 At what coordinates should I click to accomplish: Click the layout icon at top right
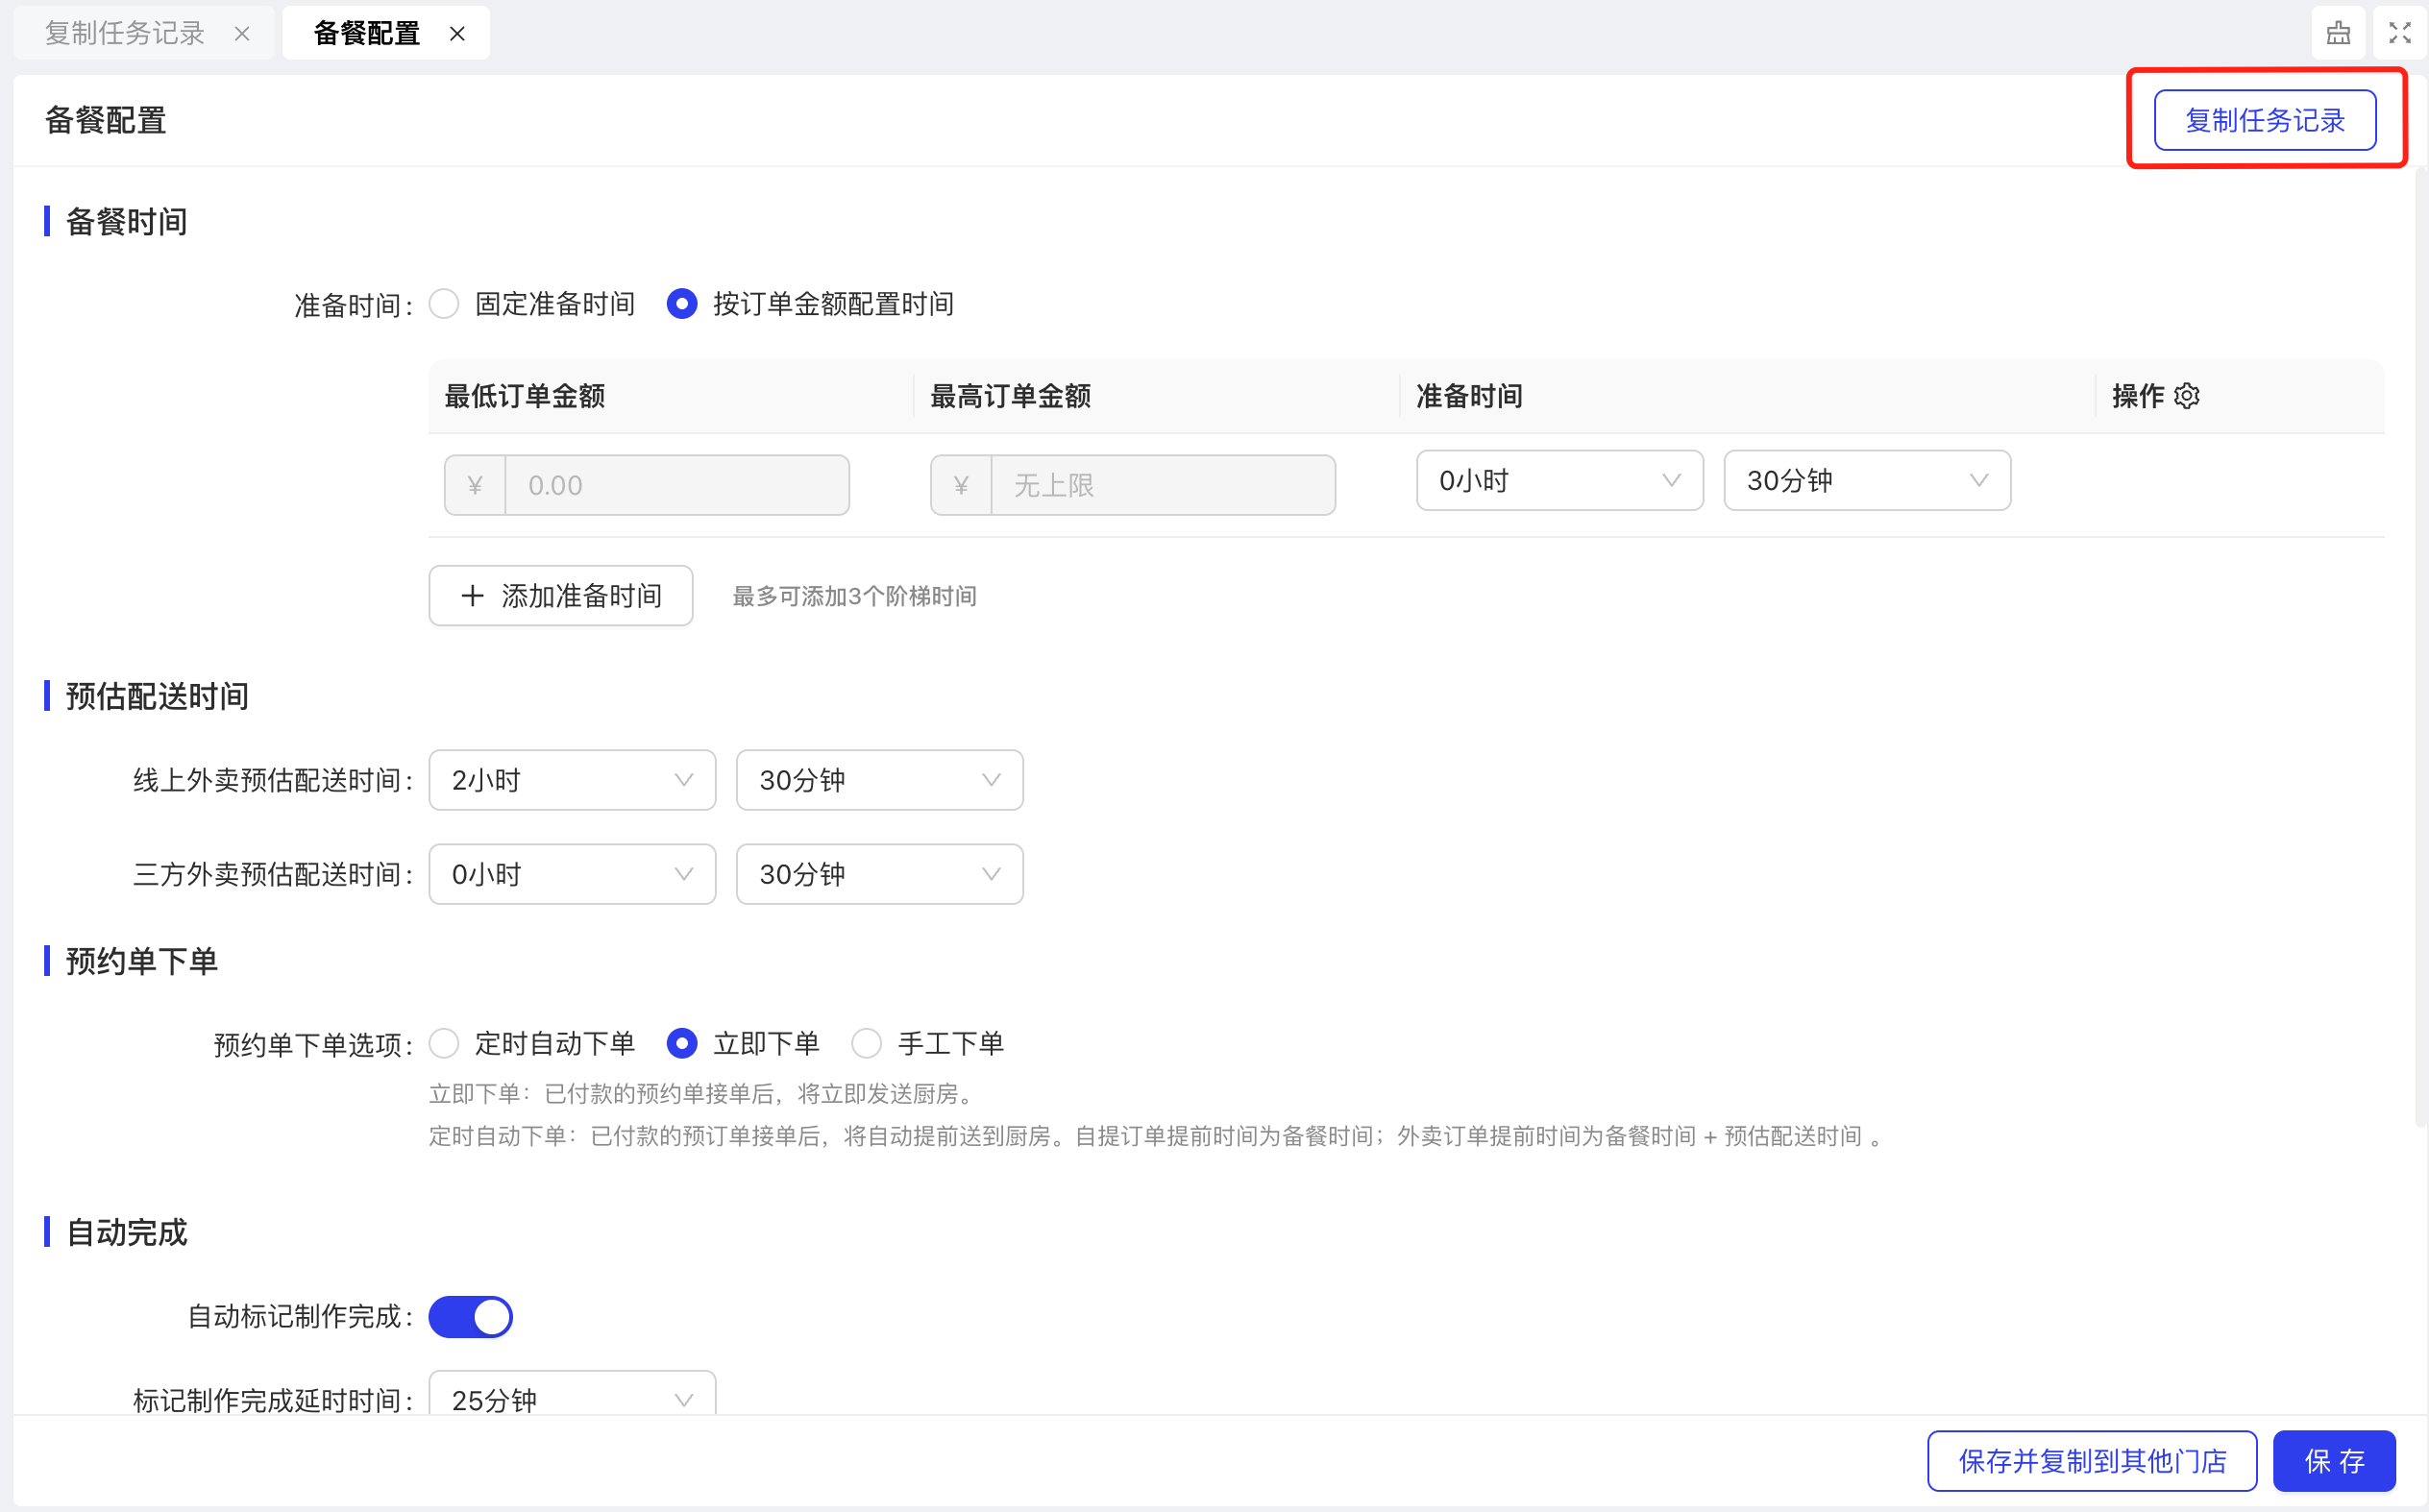pyautogui.click(x=2338, y=33)
